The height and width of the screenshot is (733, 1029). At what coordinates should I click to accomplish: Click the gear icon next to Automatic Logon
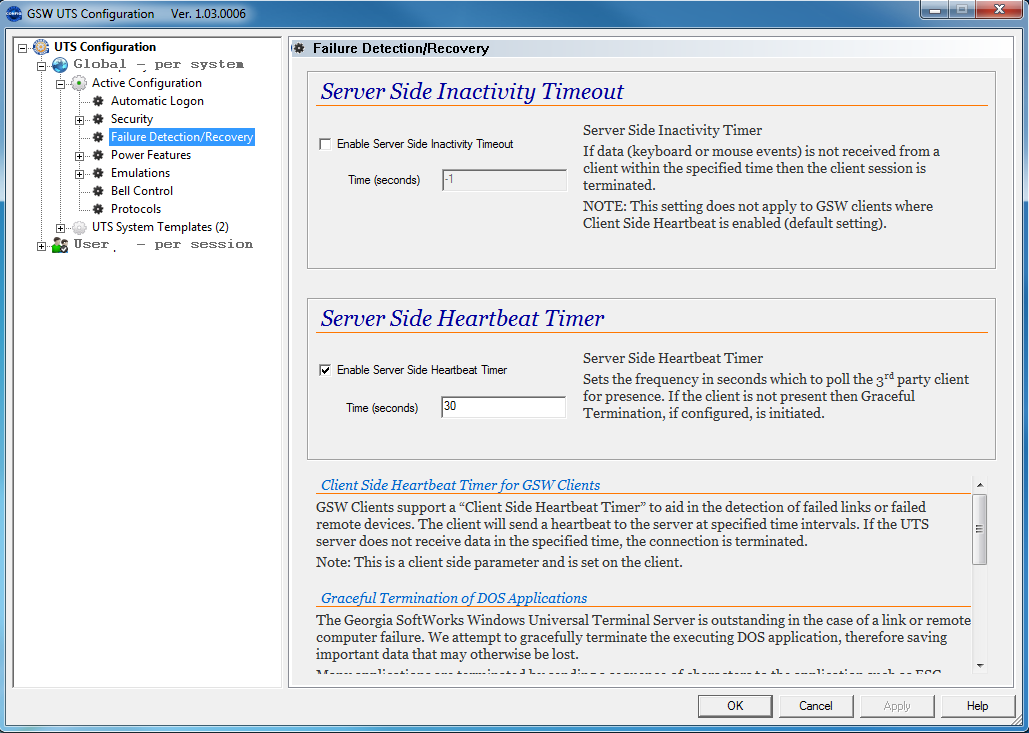coord(98,101)
